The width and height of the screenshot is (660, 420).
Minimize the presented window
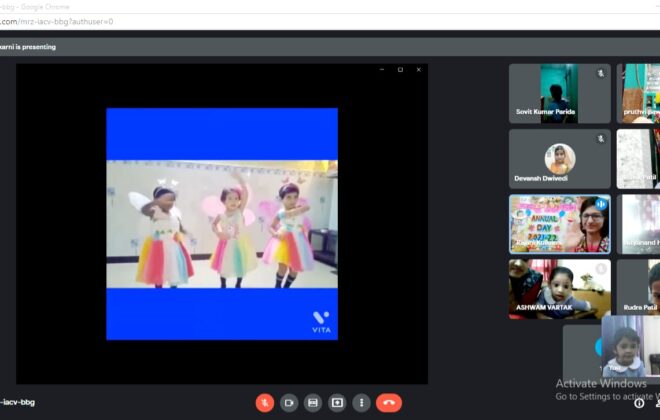click(382, 70)
